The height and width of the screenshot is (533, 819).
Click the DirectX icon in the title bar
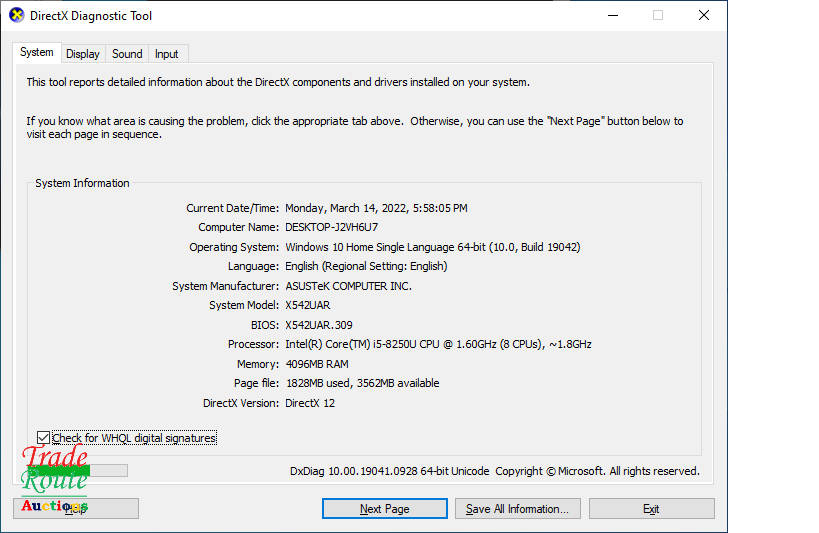pyautogui.click(x=16, y=15)
